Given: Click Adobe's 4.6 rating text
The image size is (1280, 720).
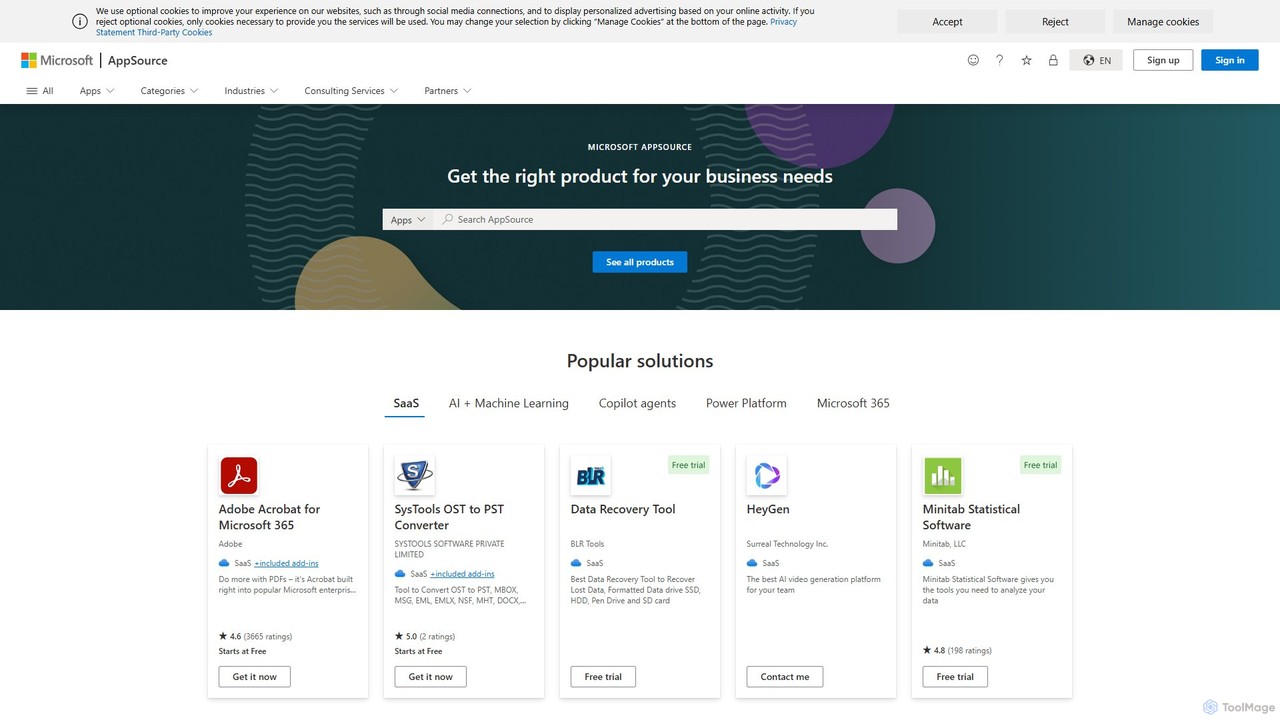Looking at the screenshot, I should tap(256, 636).
